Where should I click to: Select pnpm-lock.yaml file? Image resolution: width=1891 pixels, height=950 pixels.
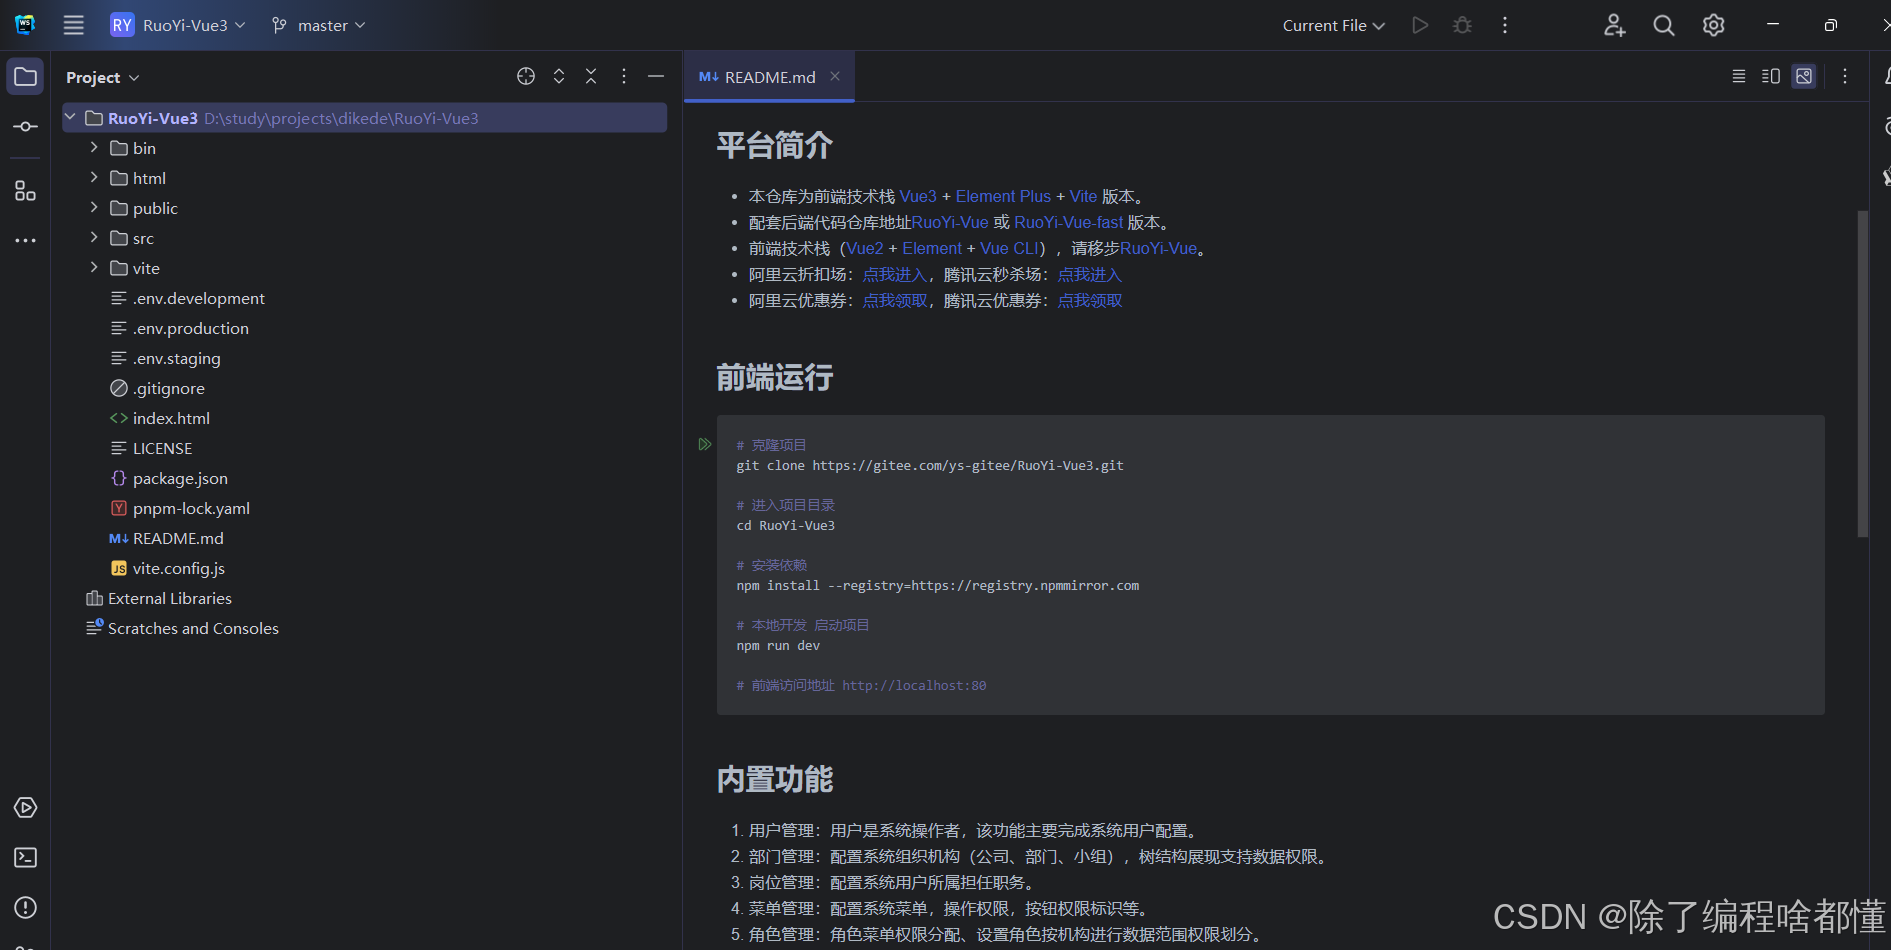[180, 508]
